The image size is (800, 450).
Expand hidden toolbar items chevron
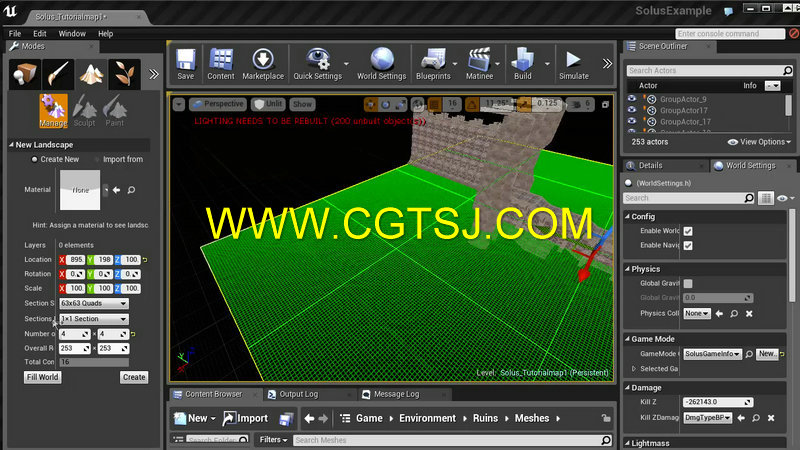click(x=607, y=64)
